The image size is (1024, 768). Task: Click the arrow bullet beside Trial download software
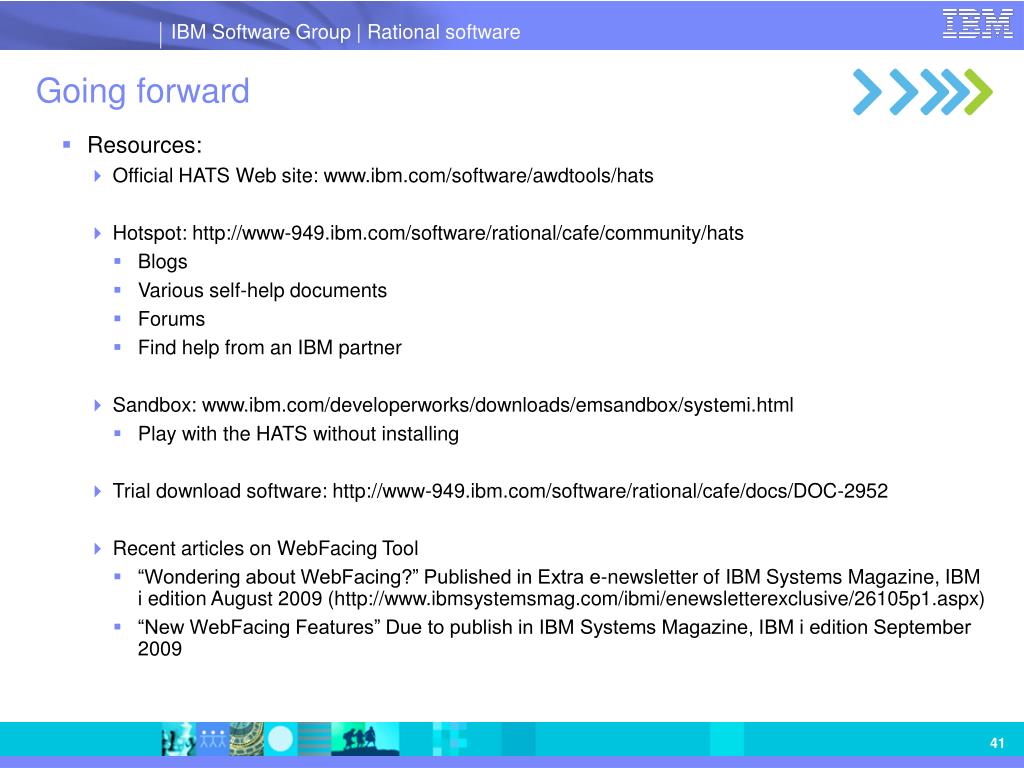point(97,491)
